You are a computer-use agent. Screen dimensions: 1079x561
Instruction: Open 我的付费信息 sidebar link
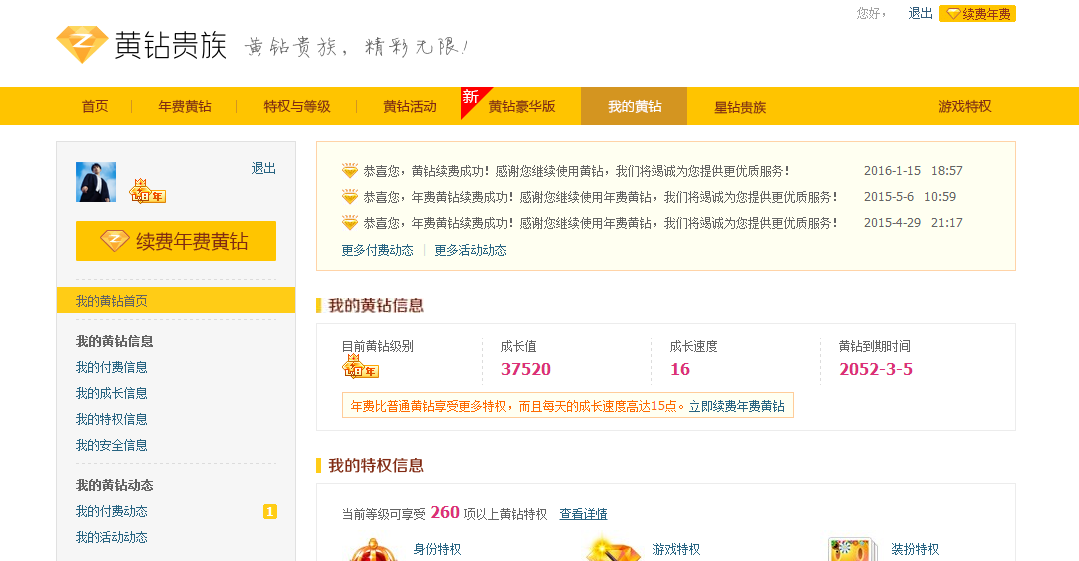[111, 367]
